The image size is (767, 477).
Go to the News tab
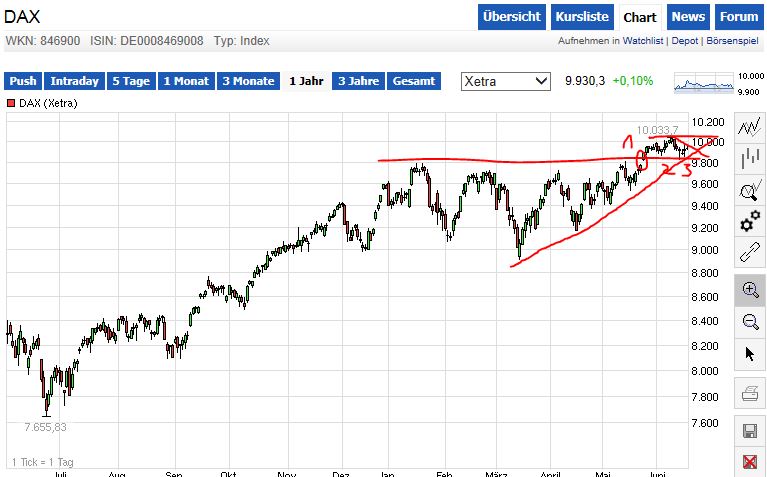click(x=688, y=17)
